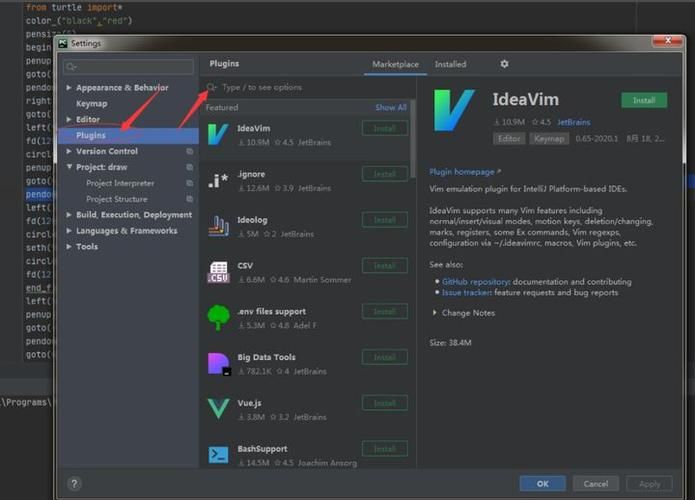Open the GitHub repository link

[x=475, y=282]
